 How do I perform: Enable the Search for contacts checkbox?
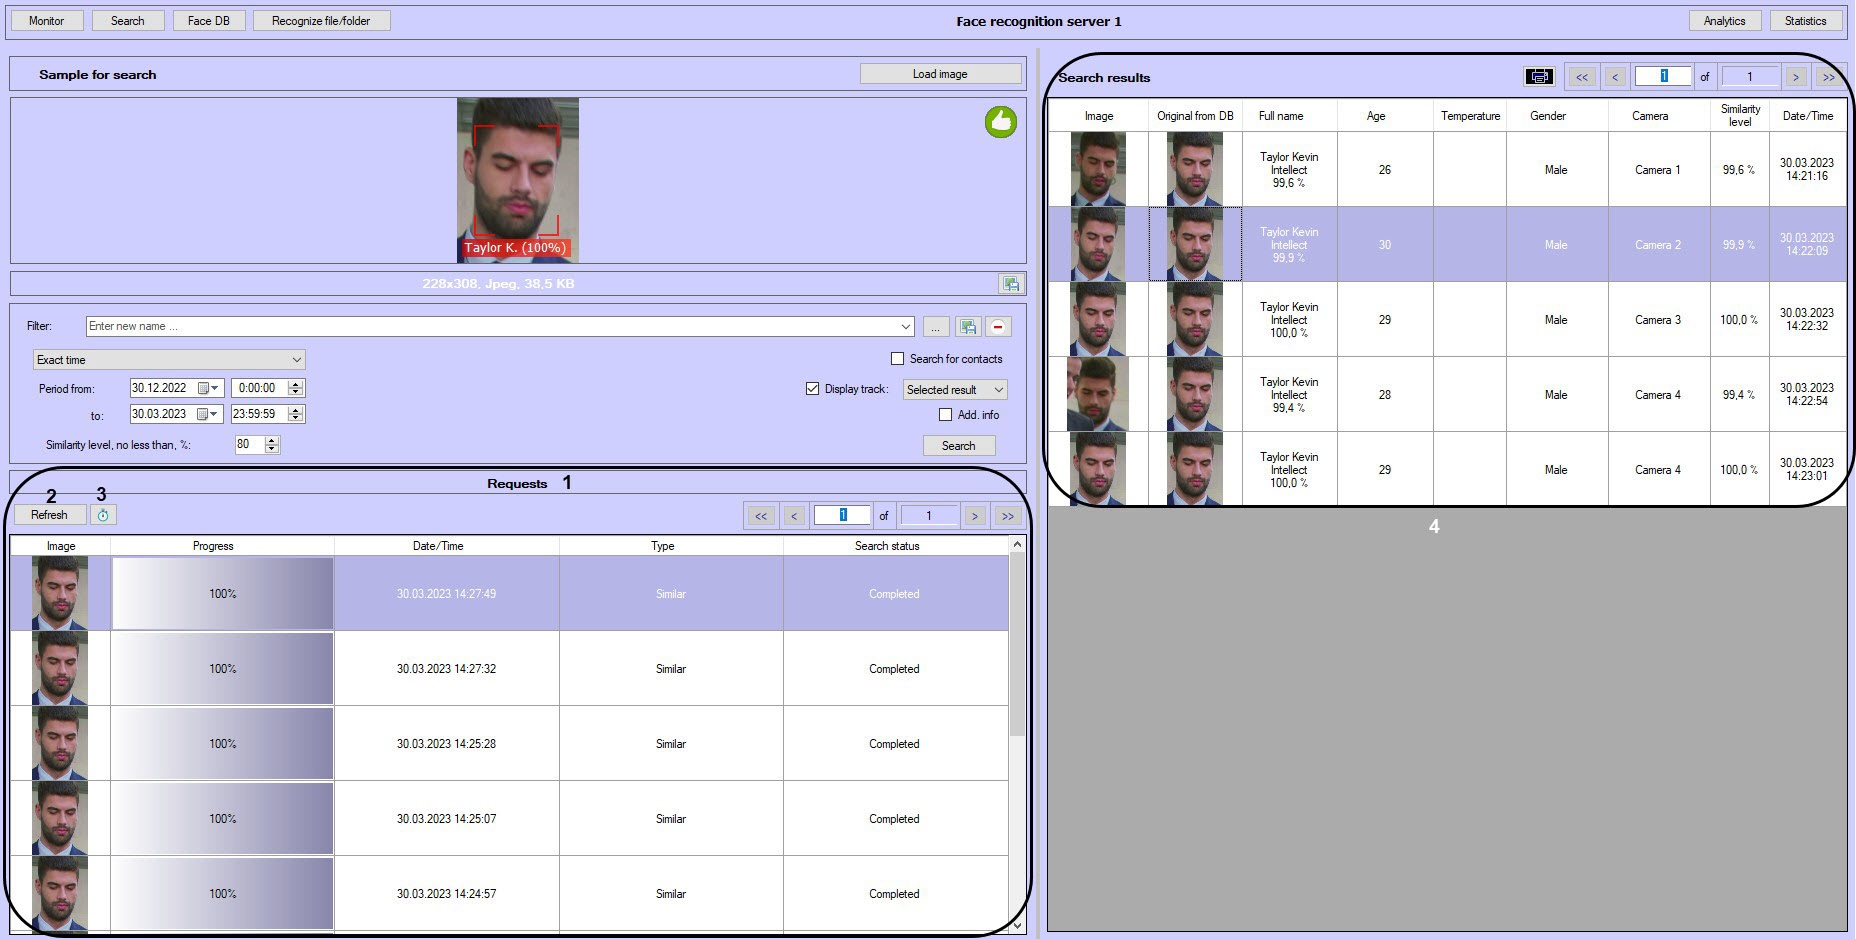(897, 359)
